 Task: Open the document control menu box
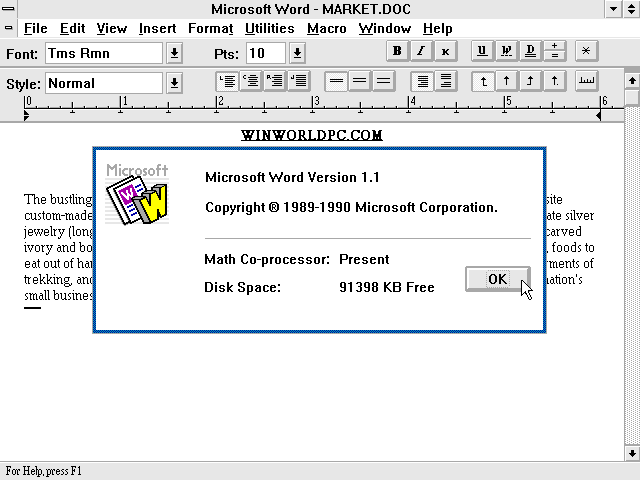tap(8, 28)
